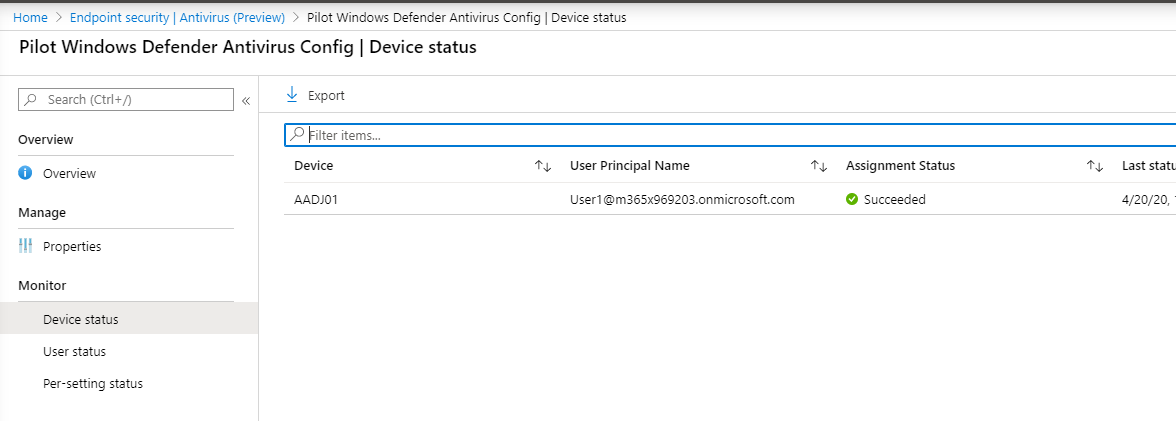Open User status in Monitor section

(74, 351)
